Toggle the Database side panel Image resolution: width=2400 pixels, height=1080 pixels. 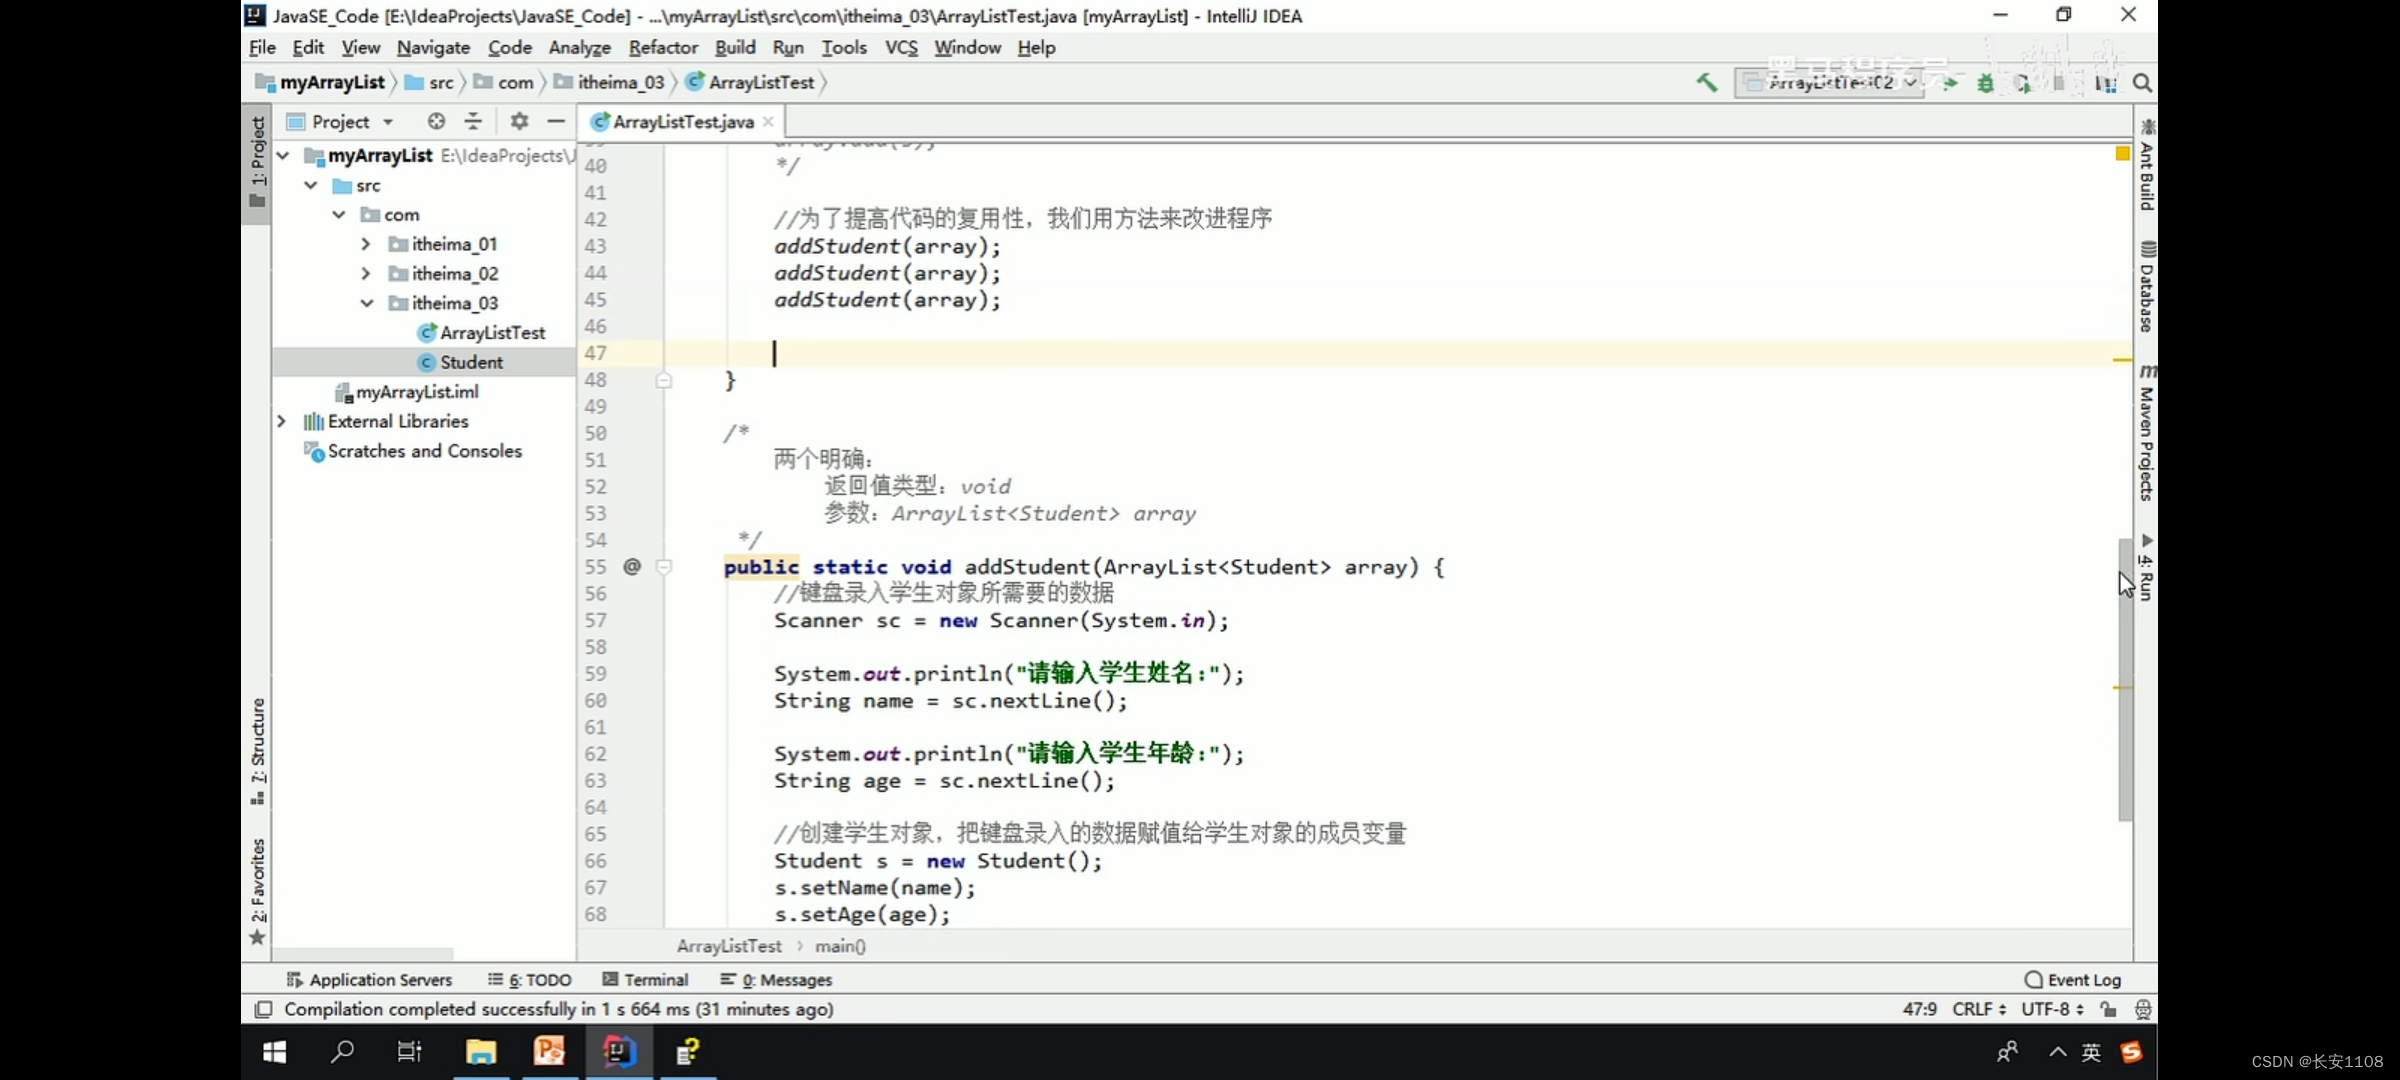tap(2146, 287)
